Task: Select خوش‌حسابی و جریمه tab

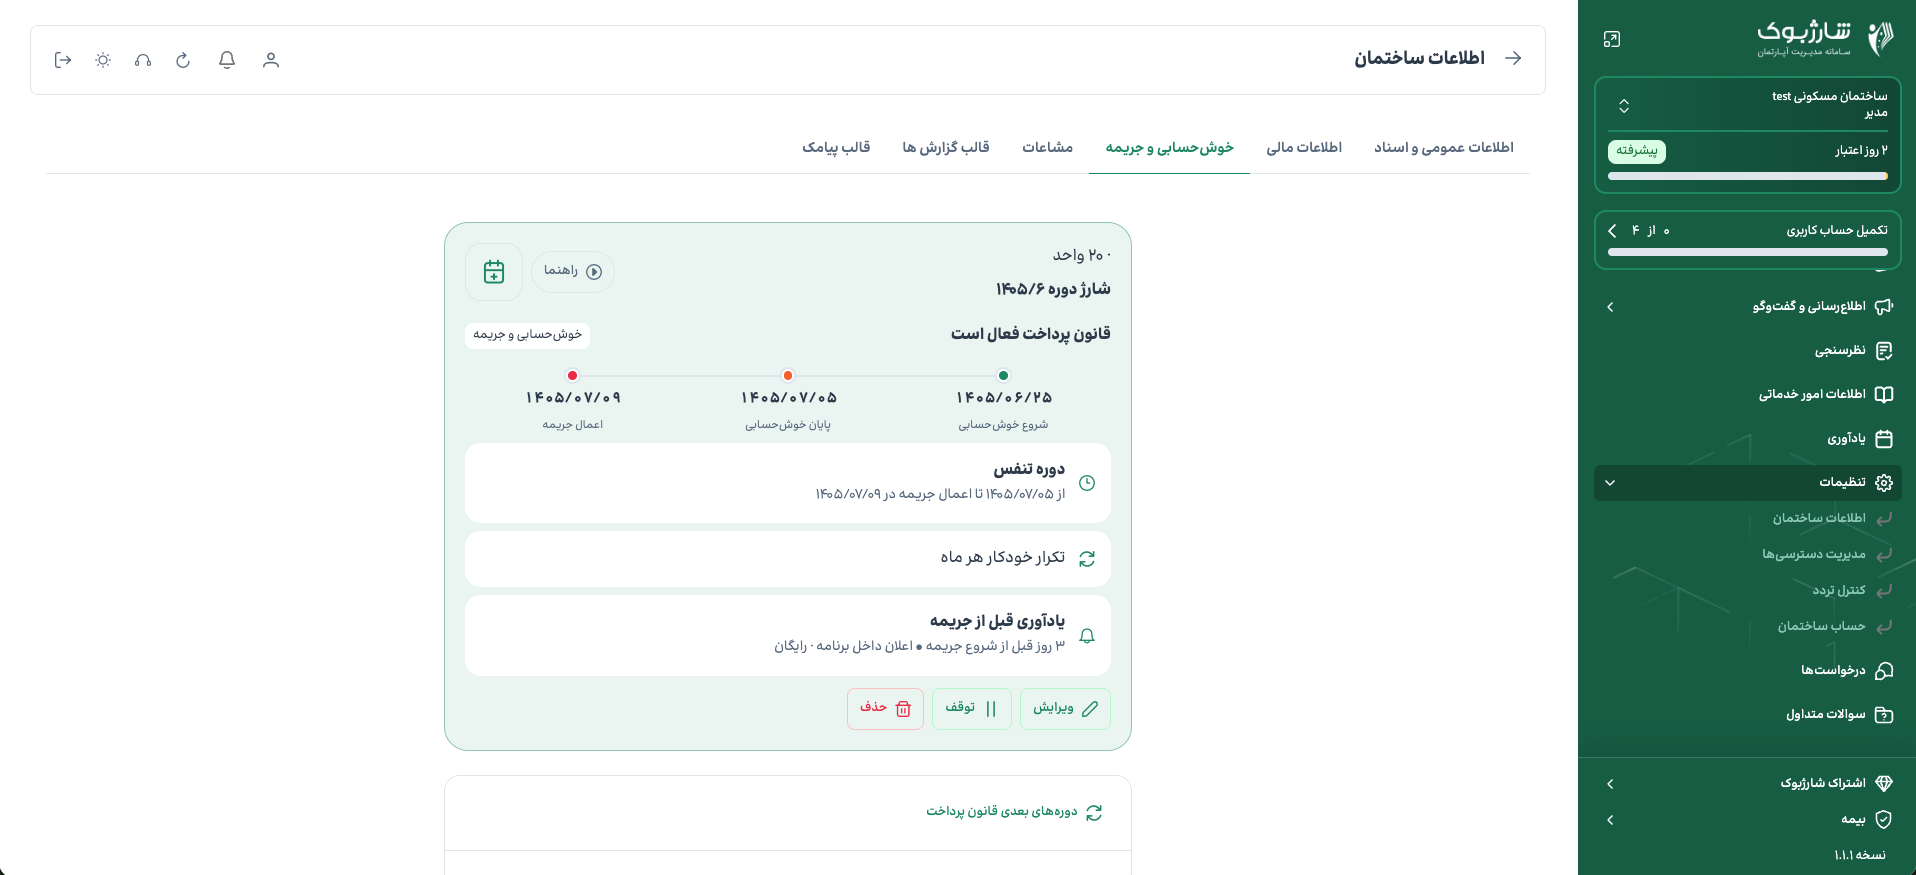Action: click(x=1169, y=148)
